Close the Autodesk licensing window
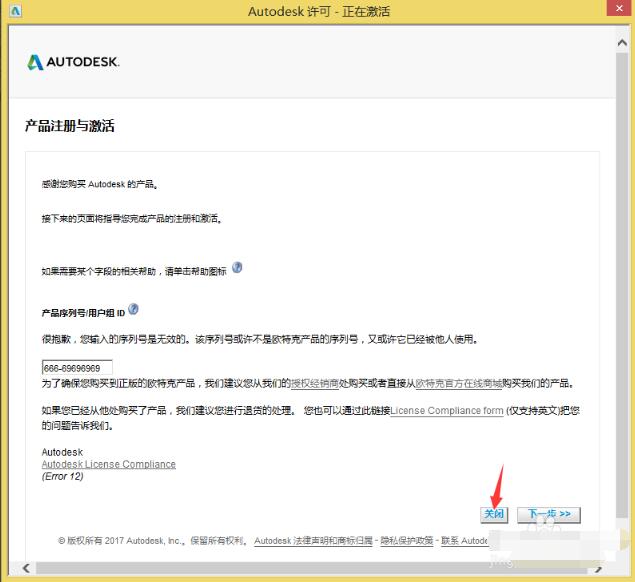The image size is (635, 582). tap(619, 8)
